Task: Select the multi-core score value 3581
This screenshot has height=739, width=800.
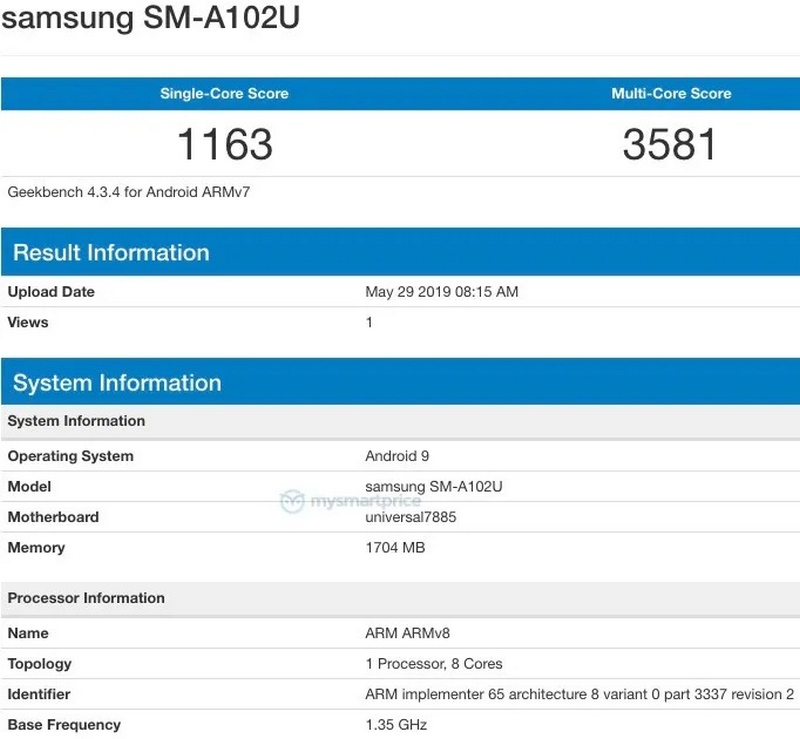Action: coord(670,145)
